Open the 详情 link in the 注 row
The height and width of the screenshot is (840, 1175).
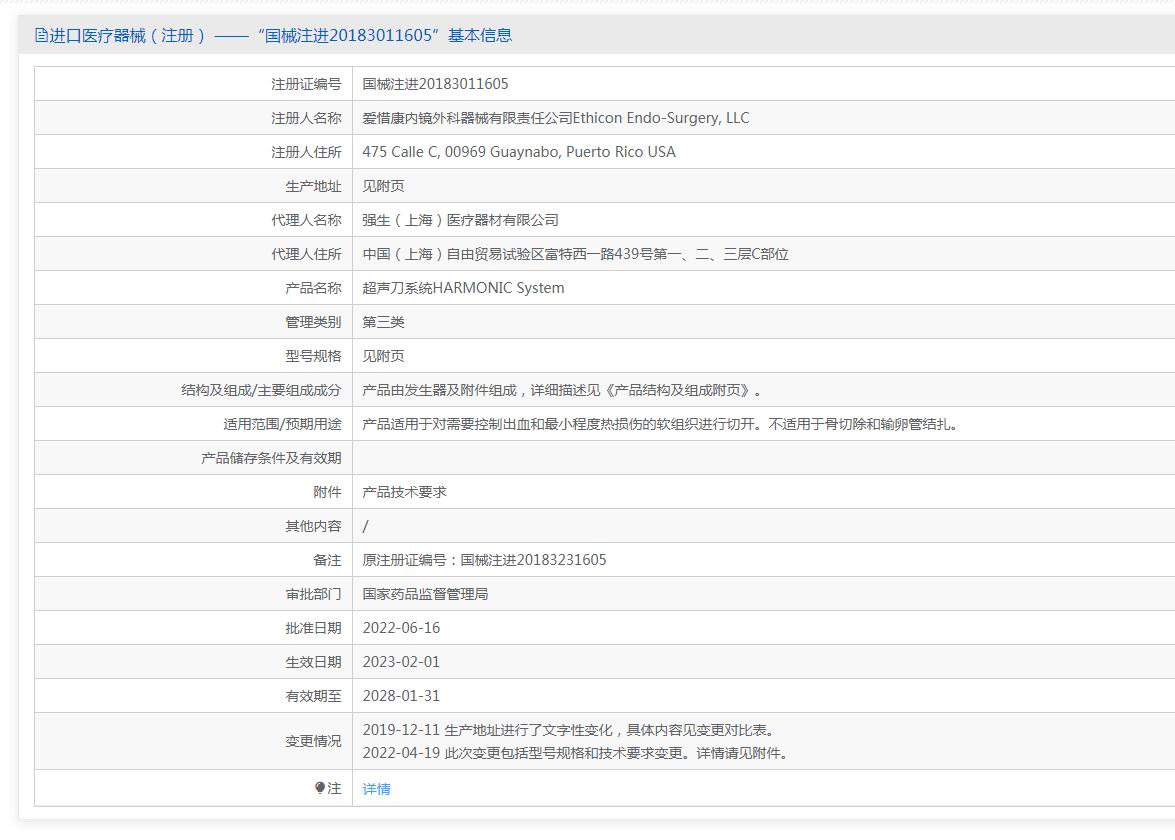click(x=376, y=788)
